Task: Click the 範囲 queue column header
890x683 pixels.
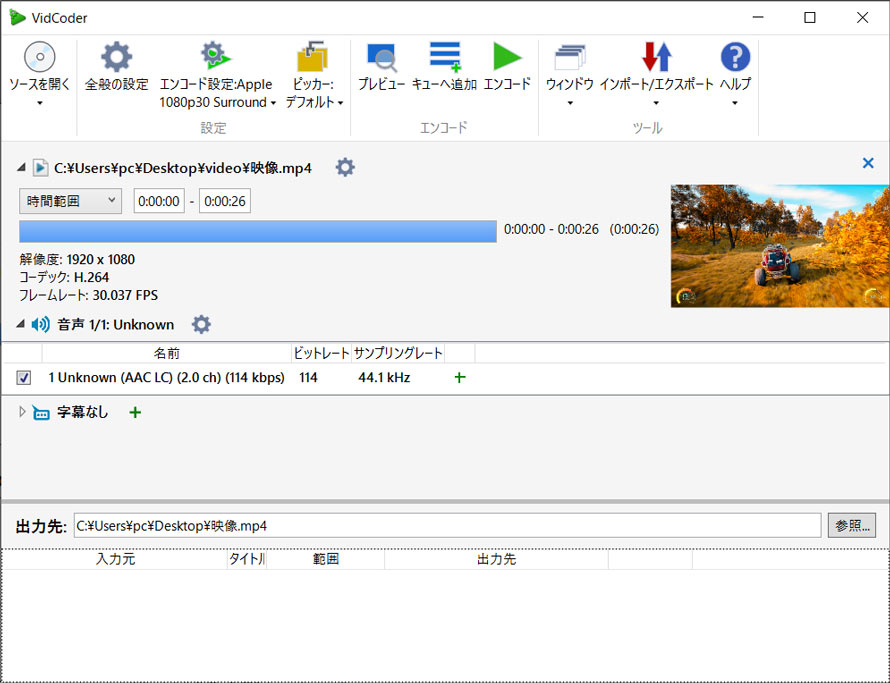Action: [326, 559]
